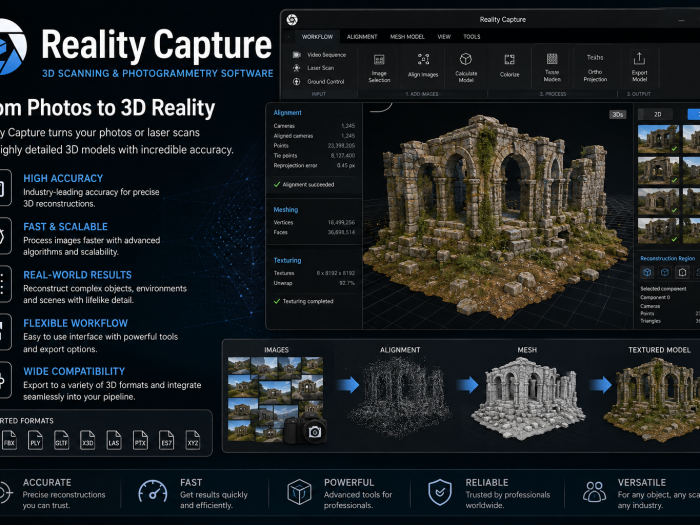Click the 2. PROCESS ribbon group label
Image resolution: width=700 pixels, height=525 pixels.
(x=553, y=94)
